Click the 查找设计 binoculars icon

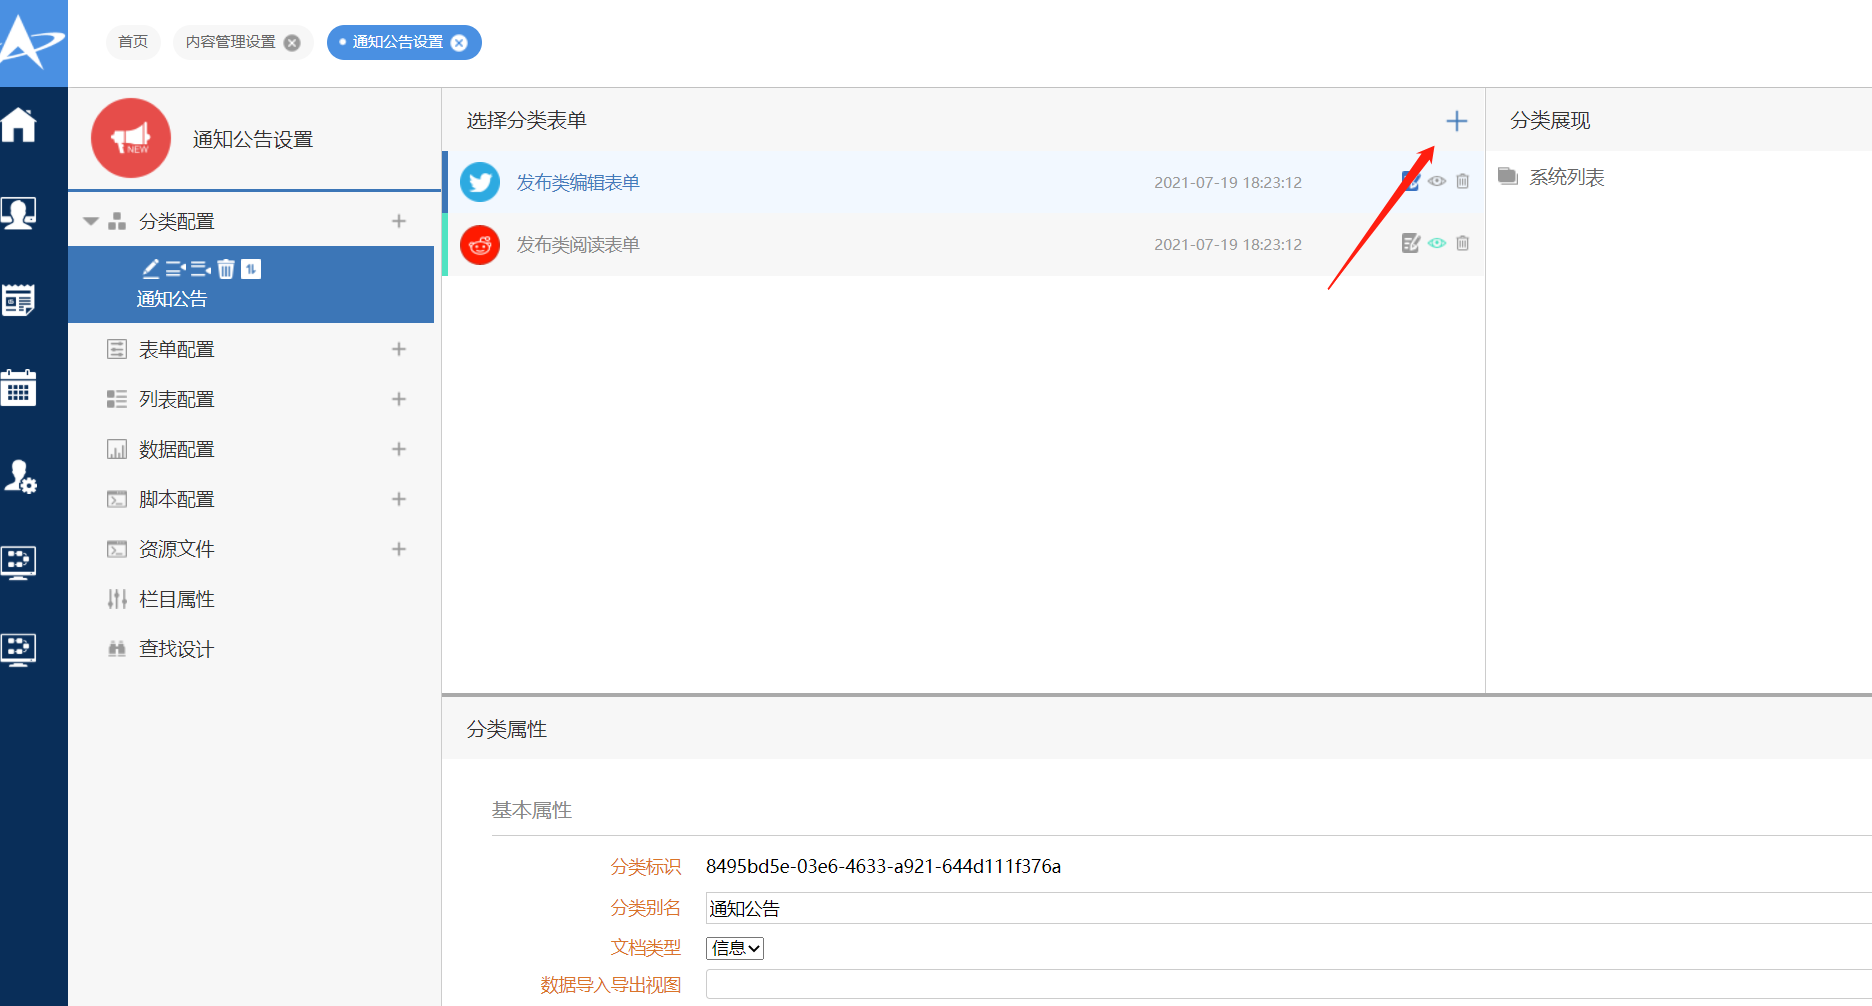117,649
